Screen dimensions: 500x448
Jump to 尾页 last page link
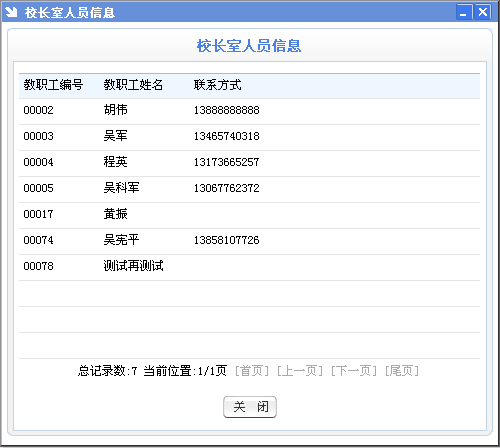coord(402,371)
